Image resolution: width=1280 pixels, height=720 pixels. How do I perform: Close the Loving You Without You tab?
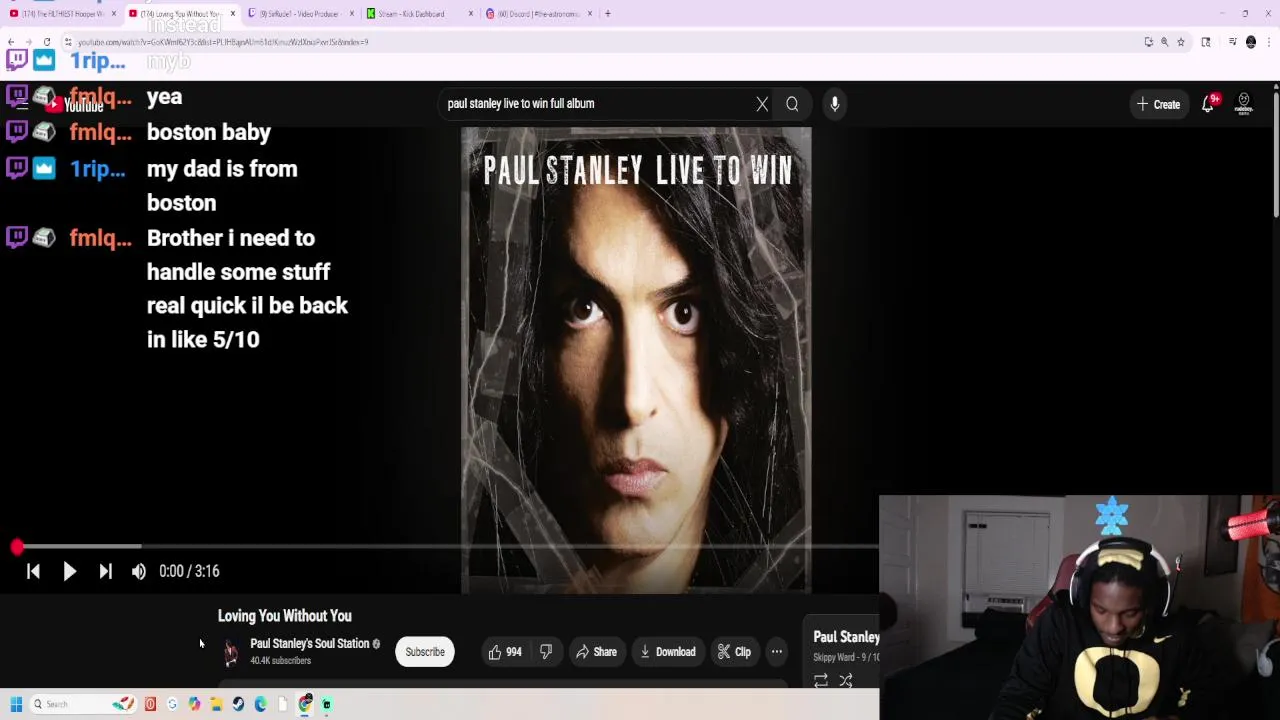point(233,14)
